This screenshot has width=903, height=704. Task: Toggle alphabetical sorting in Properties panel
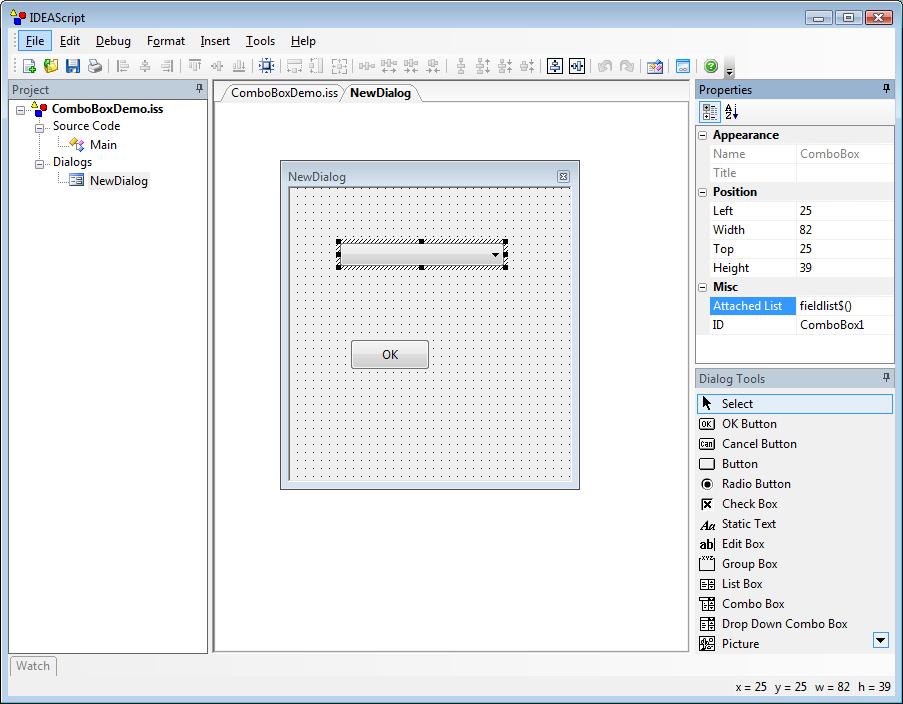pos(731,111)
